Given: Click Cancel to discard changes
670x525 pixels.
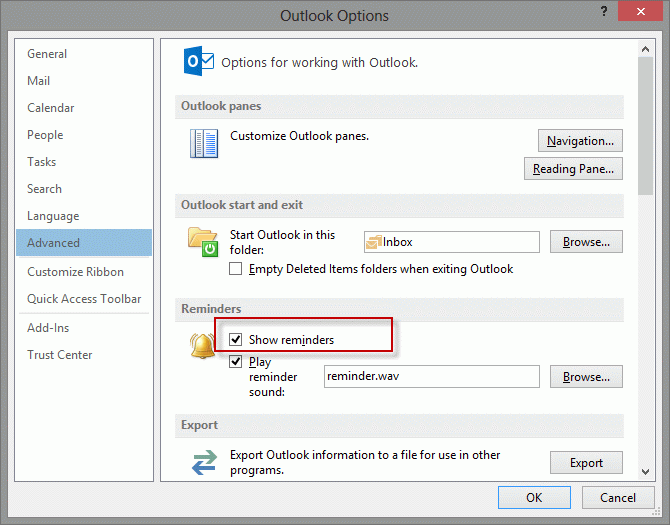Looking at the screenshot, I should coord(618,498).
